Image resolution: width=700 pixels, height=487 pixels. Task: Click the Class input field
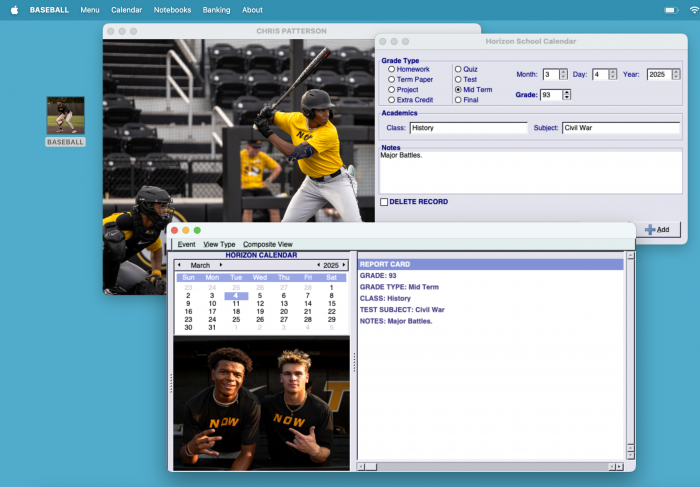468,128
